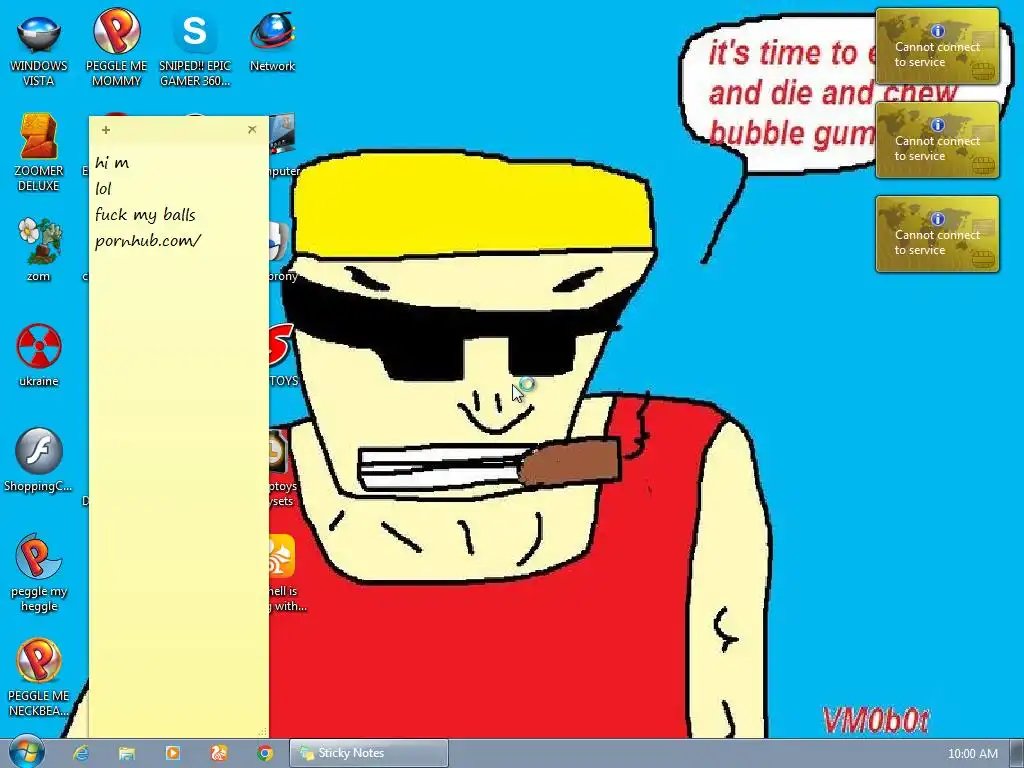Place cursor after 'pornhub.com/' text in note
Image resolution: width=1024 pixels, height=768 pixels.
pos(203,240)
